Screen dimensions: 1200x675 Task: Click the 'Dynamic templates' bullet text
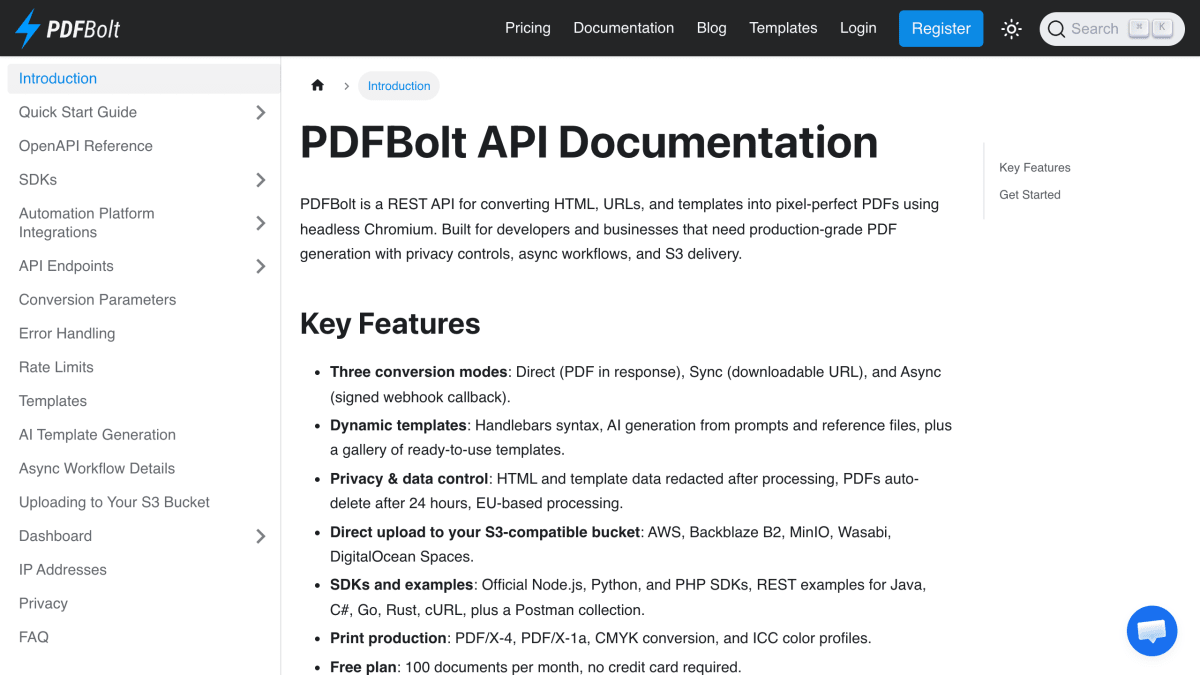398,426
